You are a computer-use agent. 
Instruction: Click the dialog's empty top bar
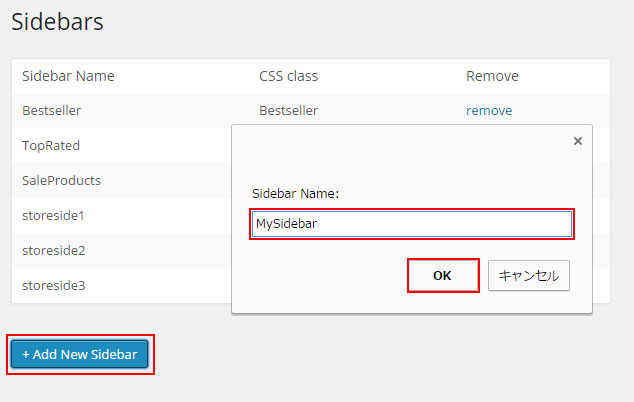pyautogui.click(x=400, y=142)
